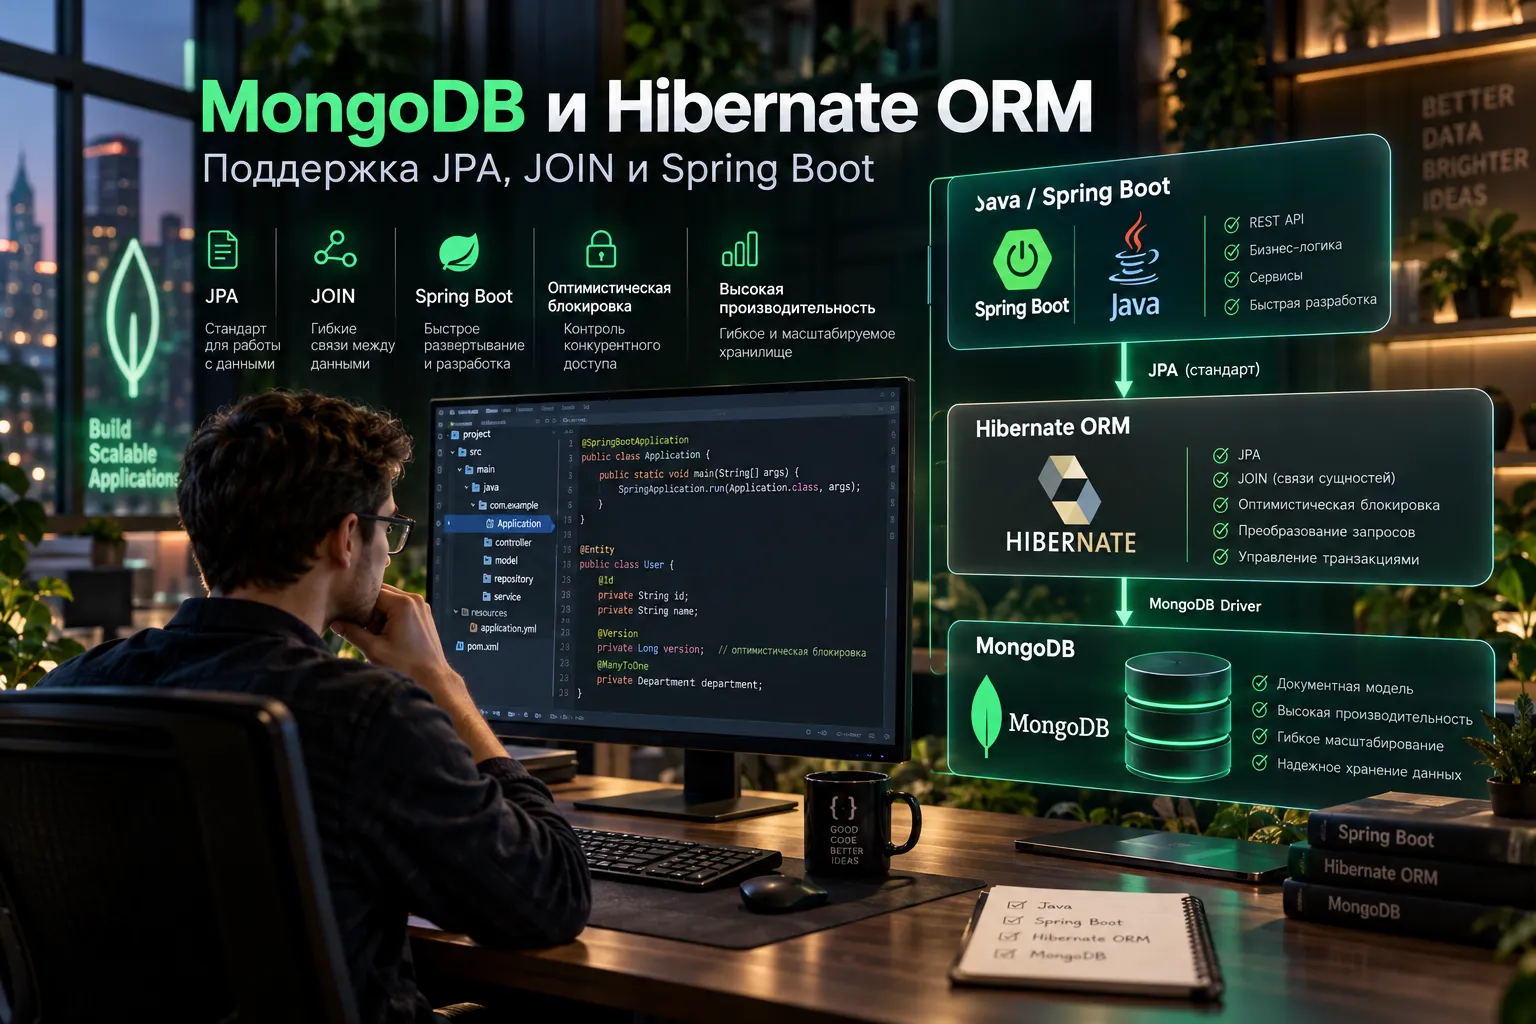This screenshot has height=1024, width=1536.
Task: Click the Hibernate logo in Hibernate ORM panel
Action: 1069,489
